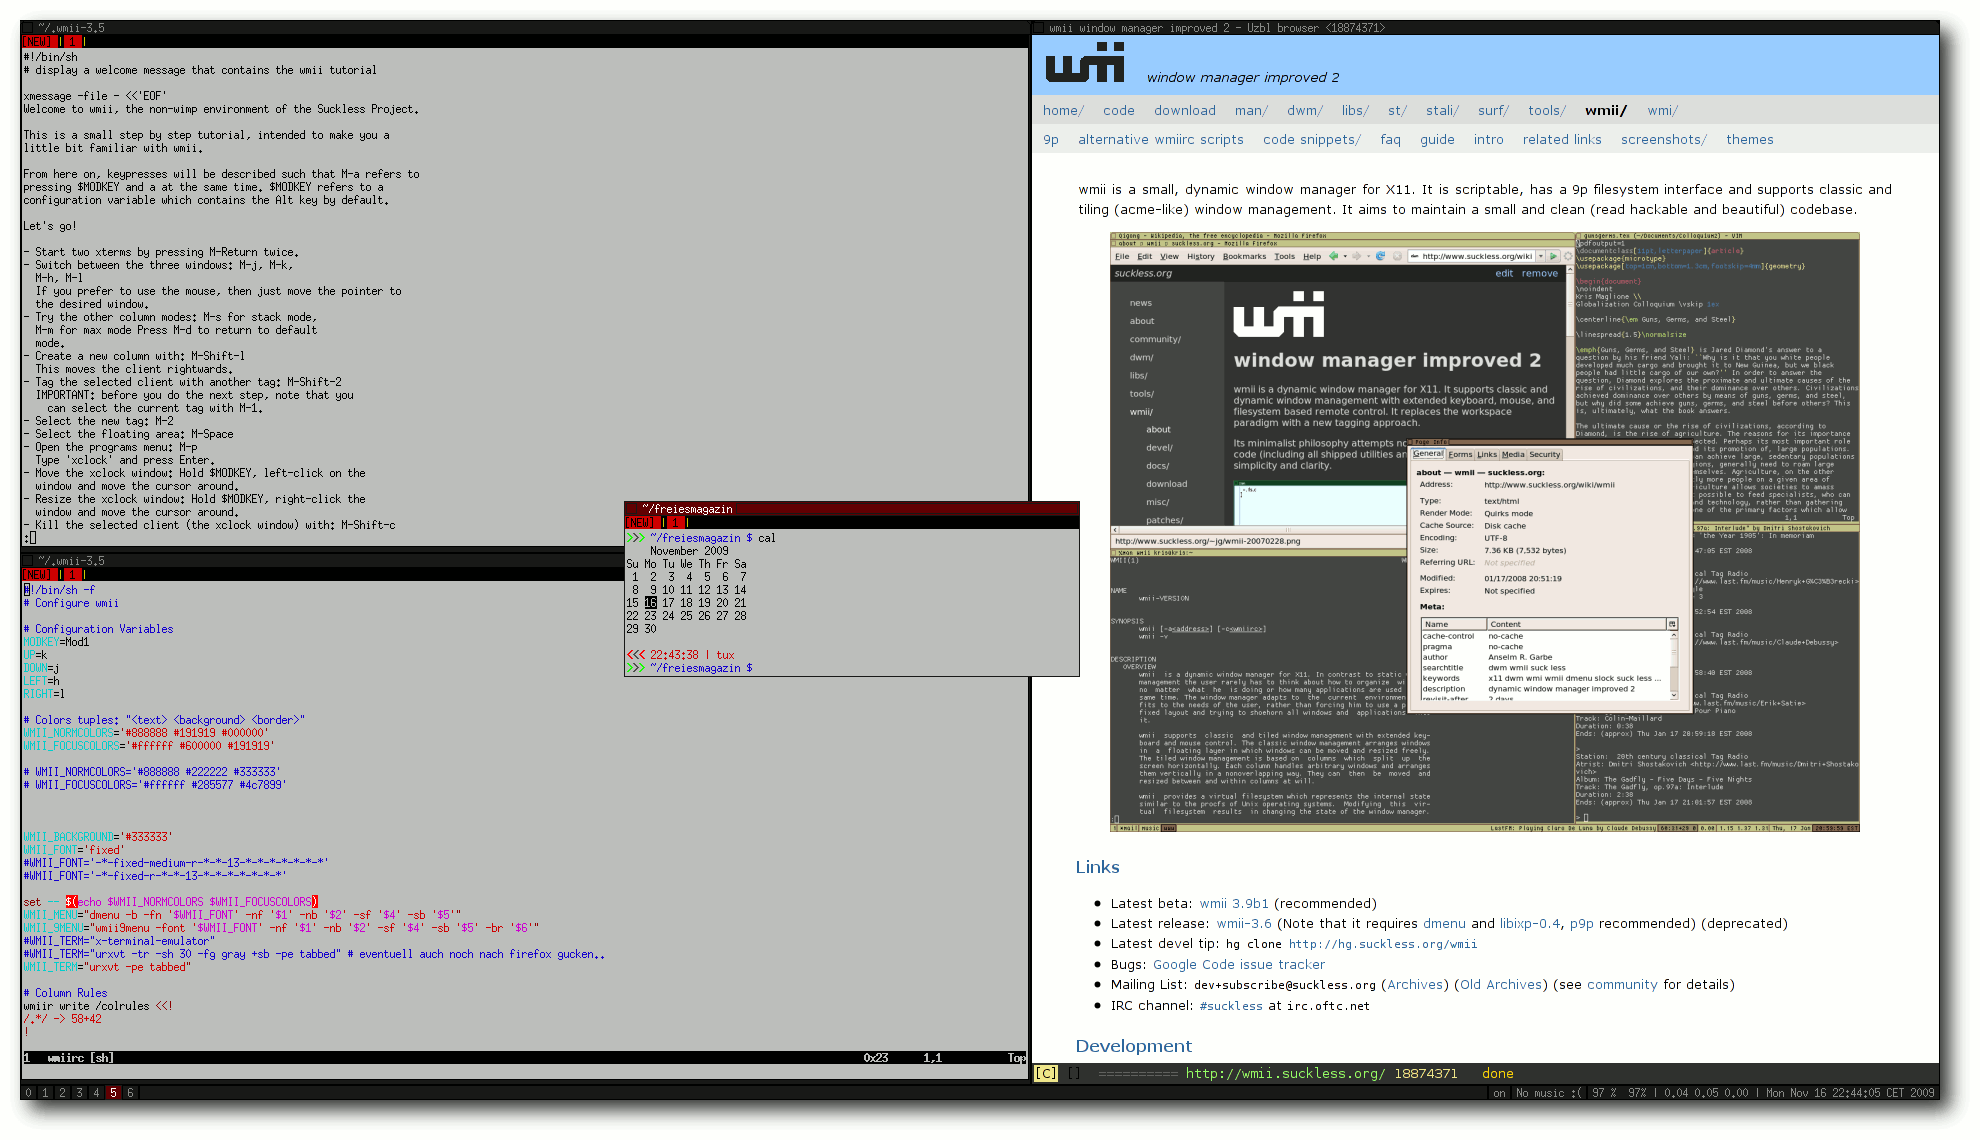Click the 'No music :(' status bar entry

pyautogui.click(x=1548, y=1093)
